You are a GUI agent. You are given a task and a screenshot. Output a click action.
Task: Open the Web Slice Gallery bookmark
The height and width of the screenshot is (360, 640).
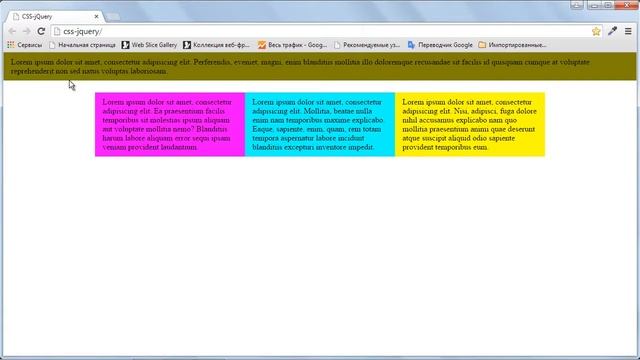coord(149,45)
